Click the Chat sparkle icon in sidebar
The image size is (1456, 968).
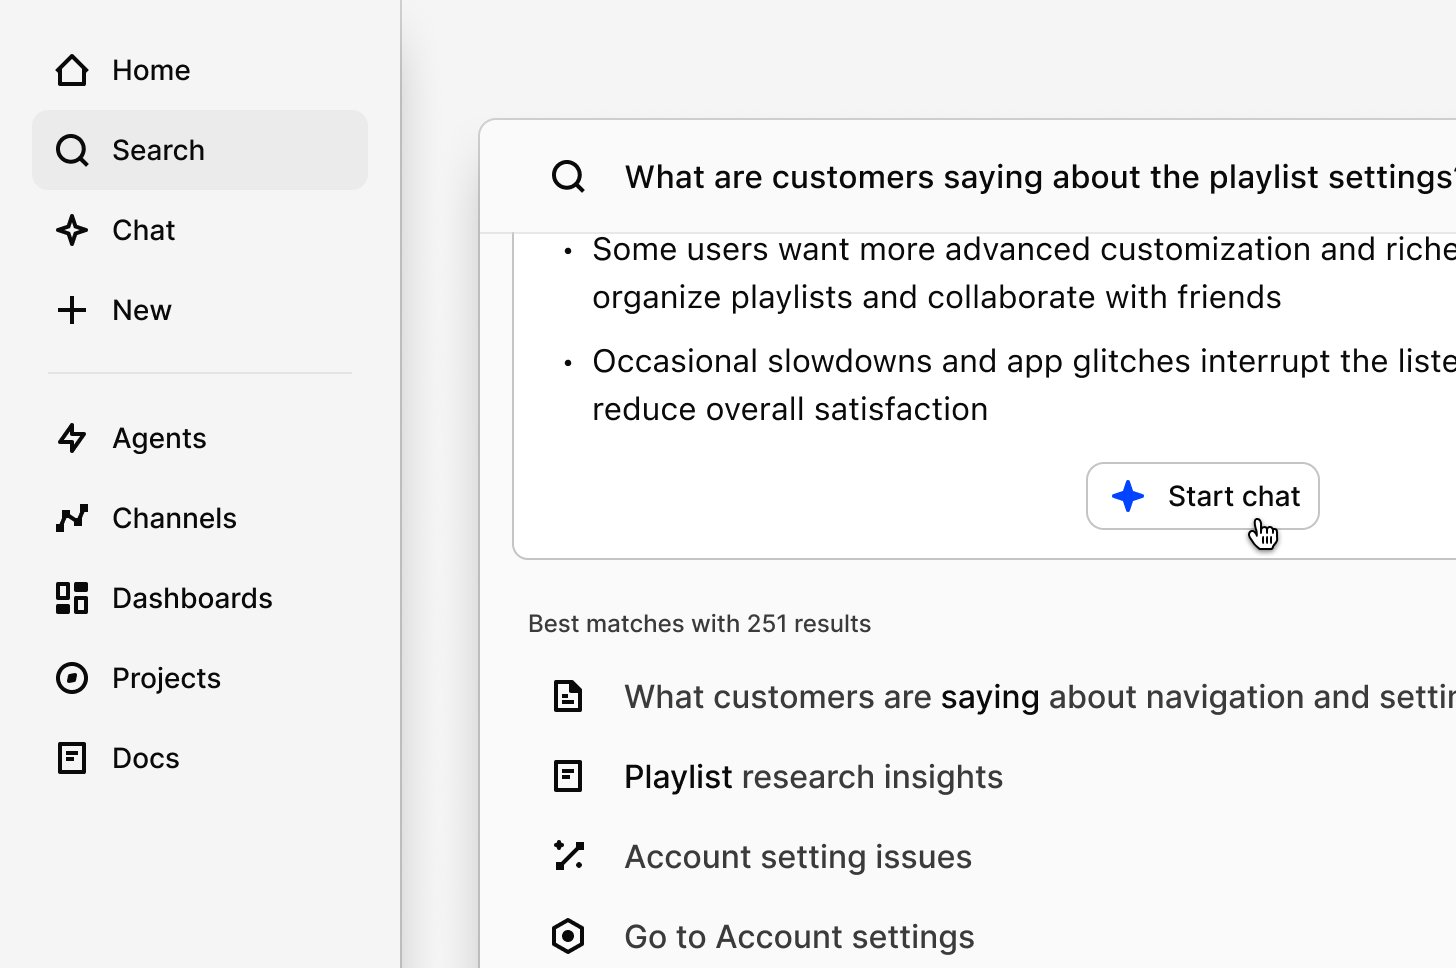72,230
